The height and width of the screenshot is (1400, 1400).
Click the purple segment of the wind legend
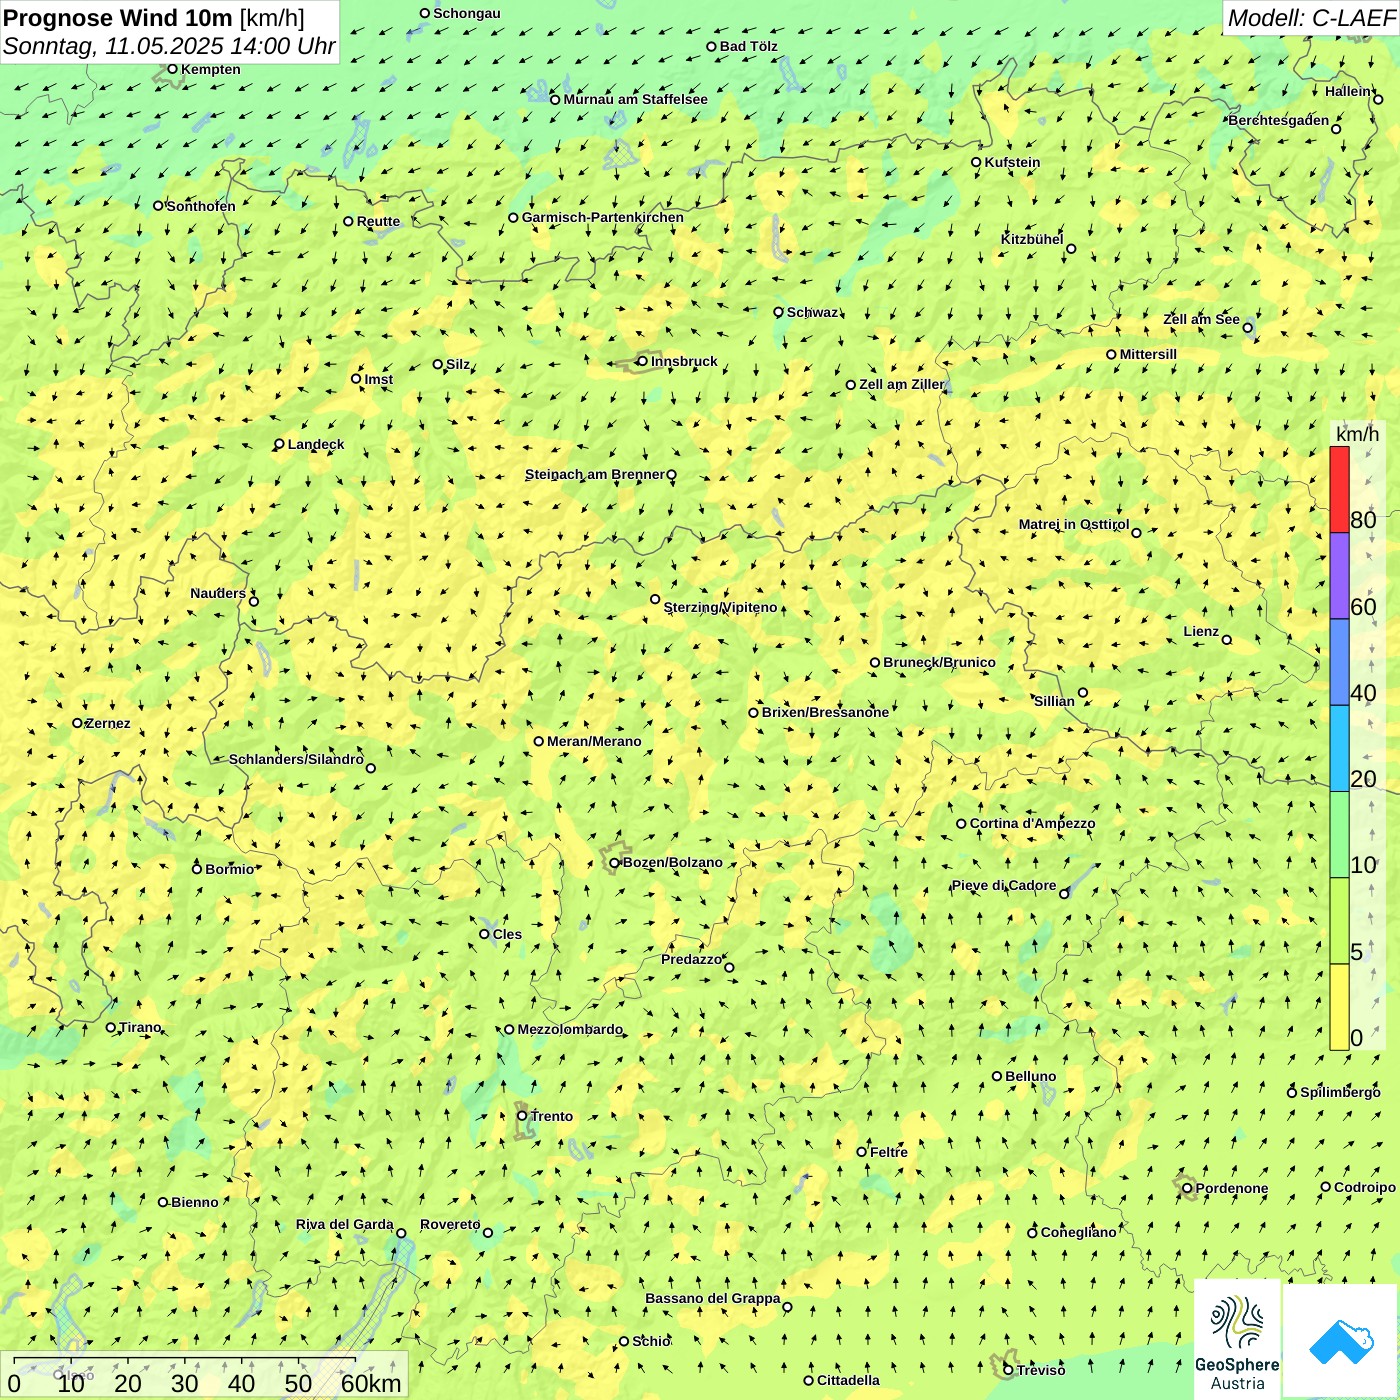[x=1339, y=576]
